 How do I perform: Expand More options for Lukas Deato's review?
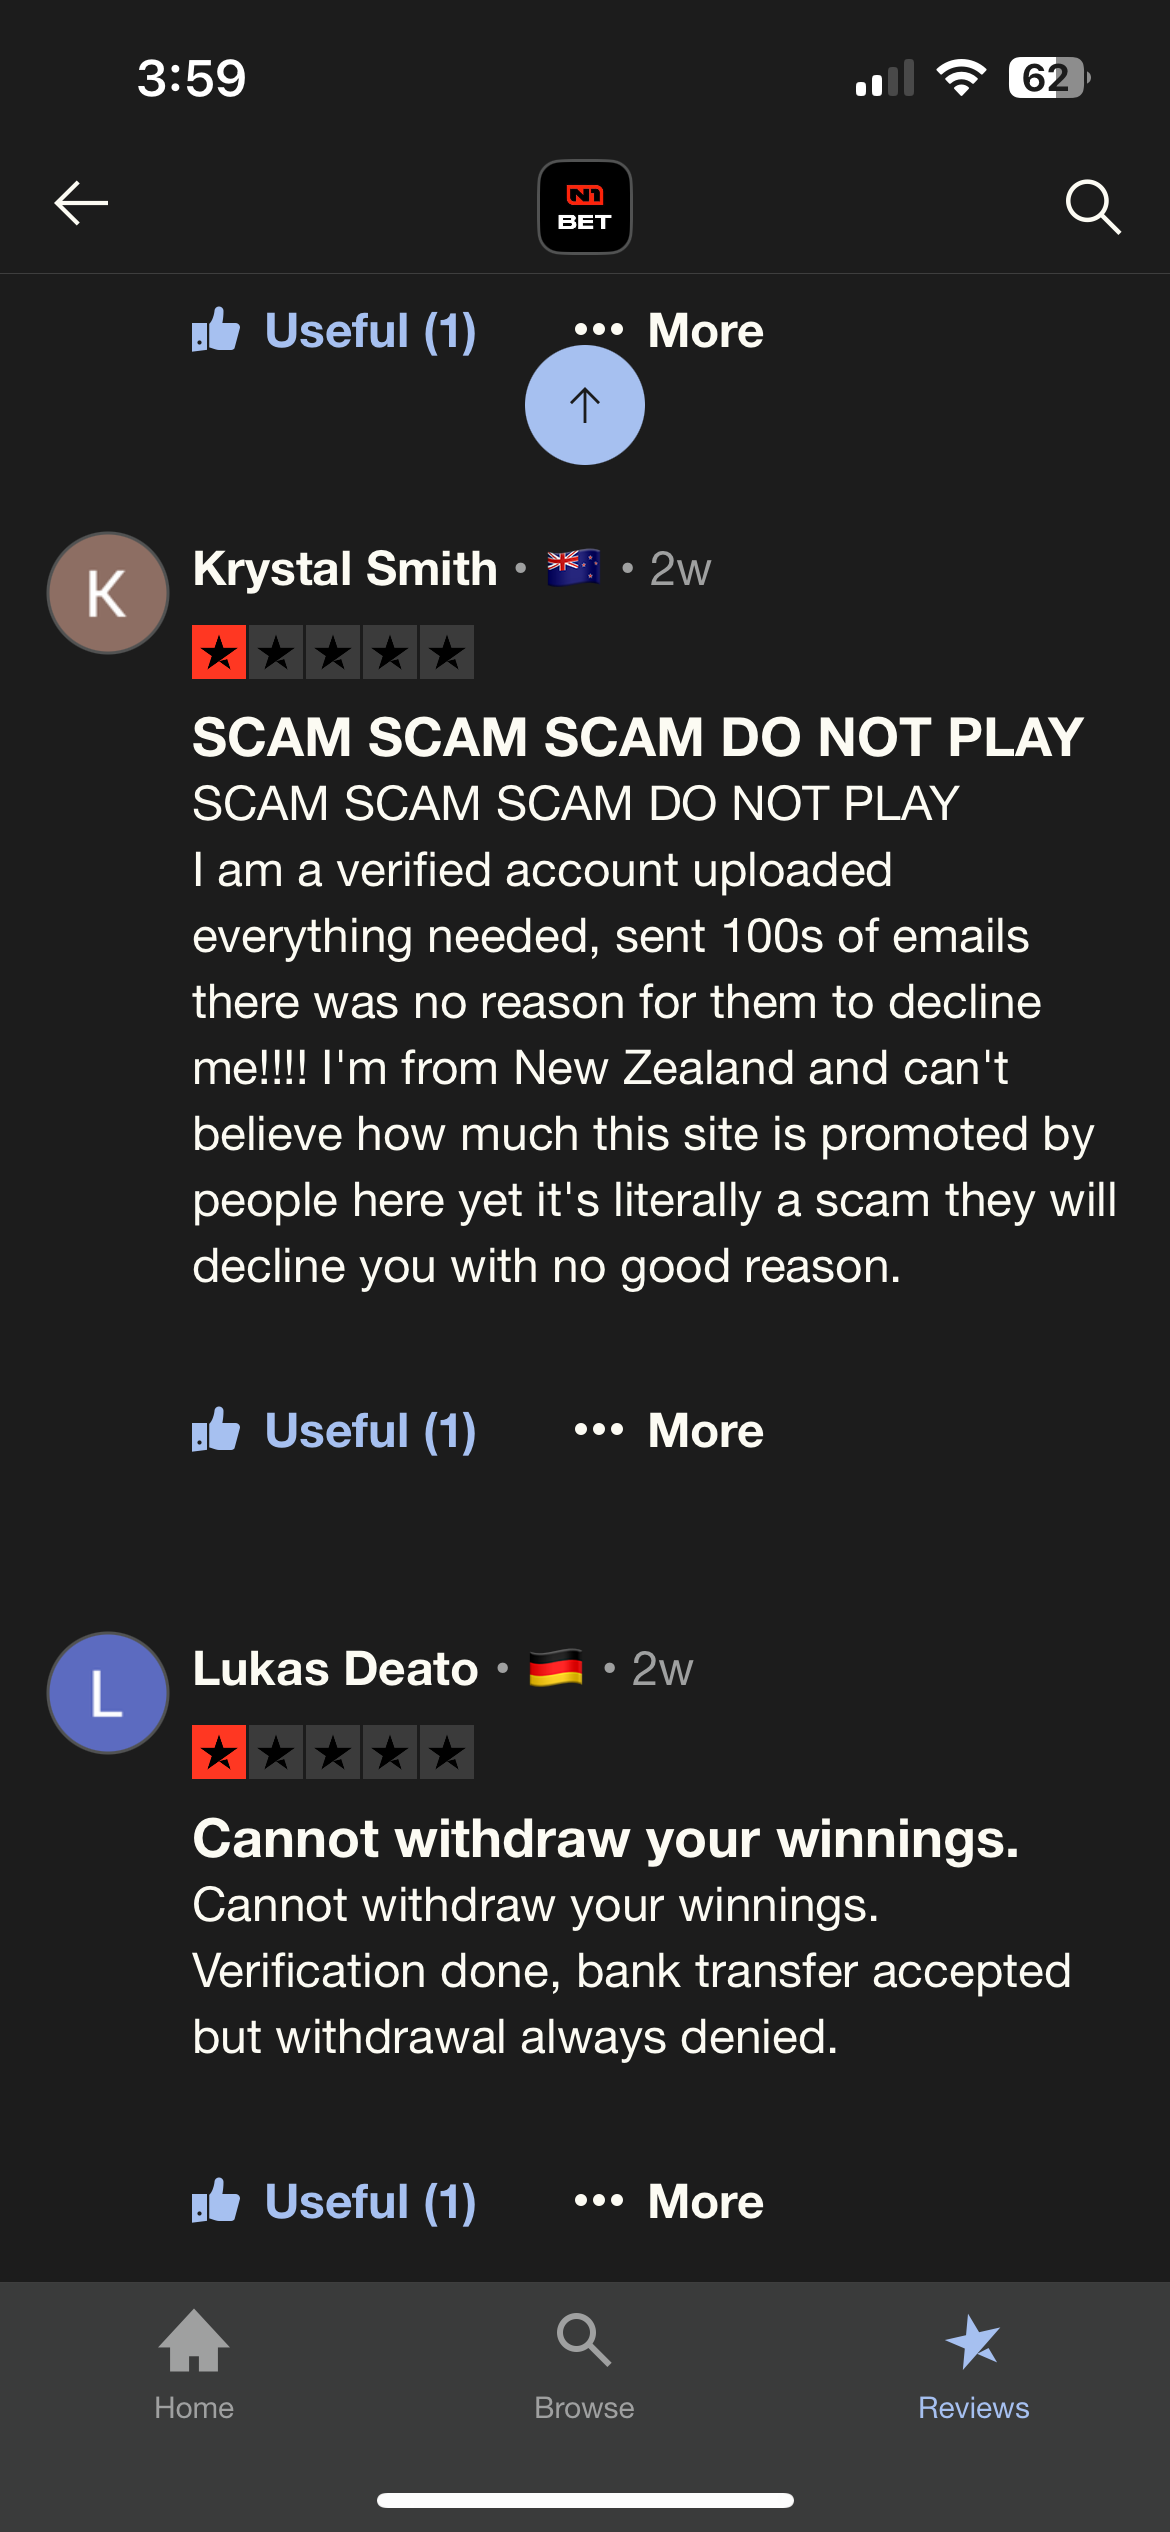click(x=669, y=2201)
